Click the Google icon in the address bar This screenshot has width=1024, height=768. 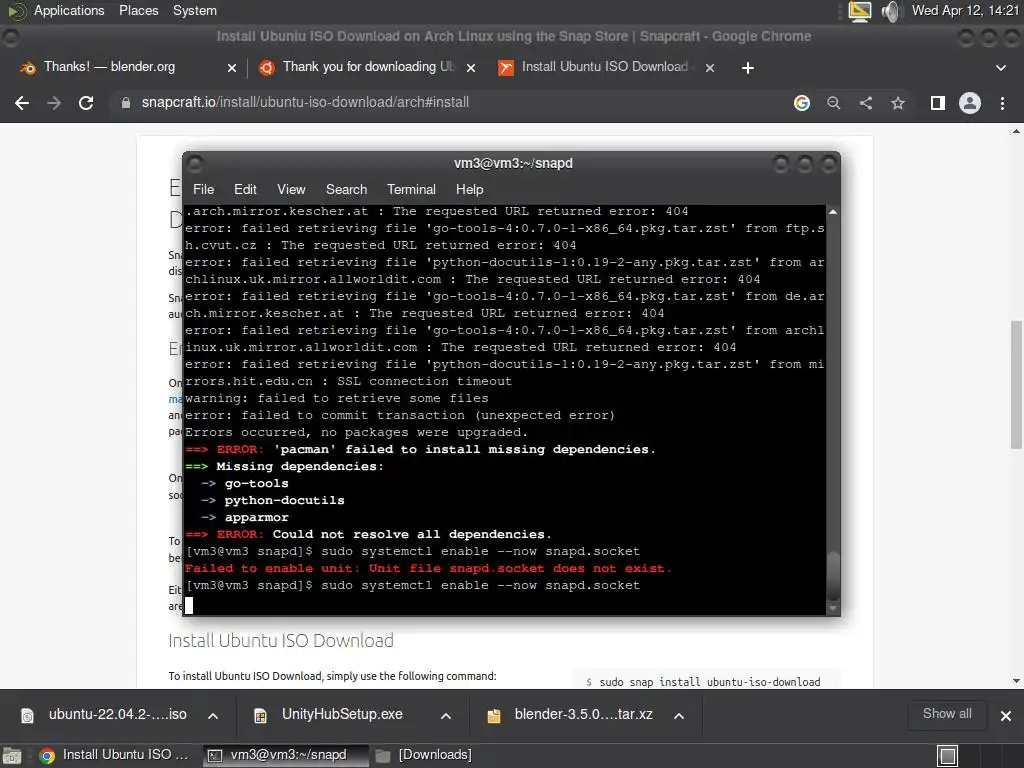click(x=802, y=103)
